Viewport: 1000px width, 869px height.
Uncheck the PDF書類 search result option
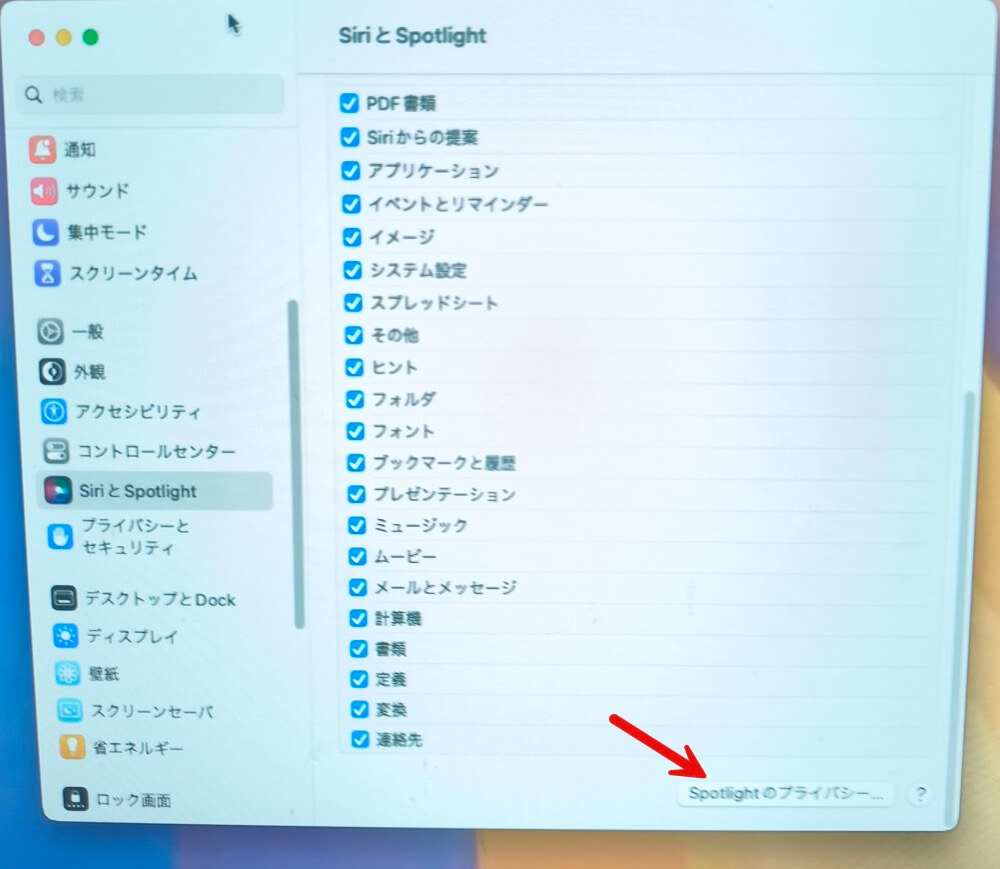click(x=350, y=103)
